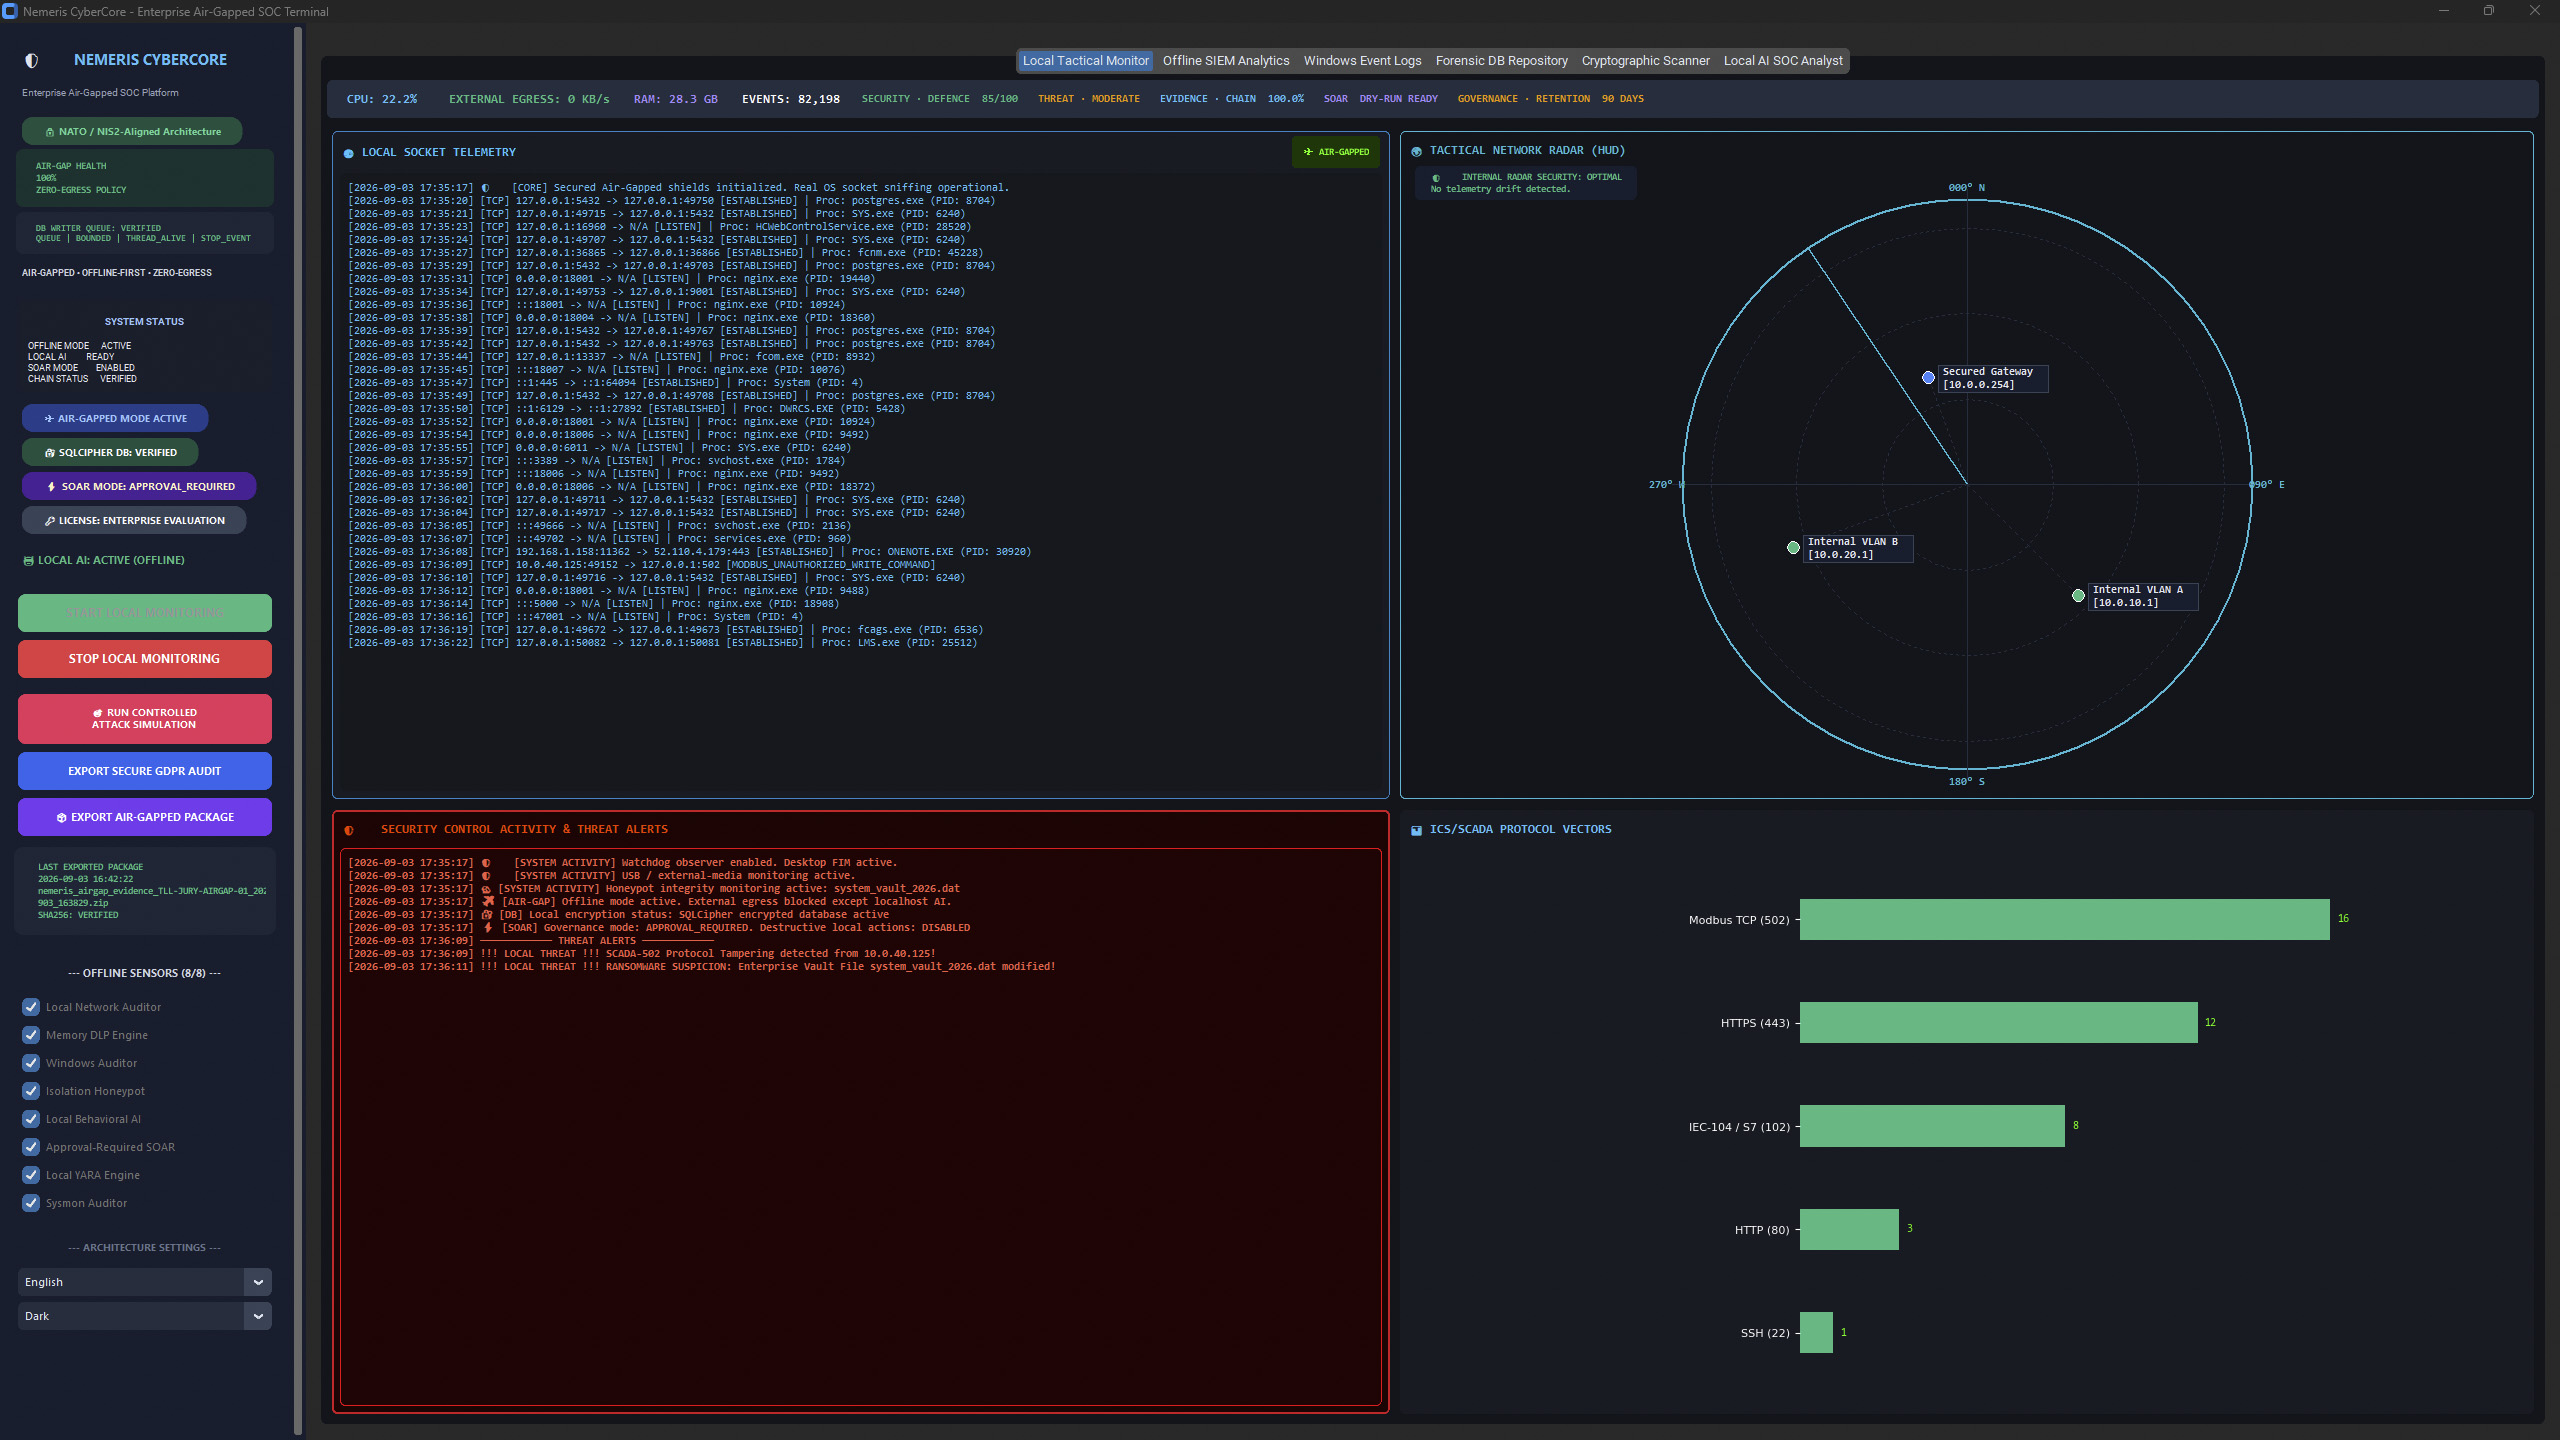This screenshot has width=2560, height=1440.
Task: Click the dot icon next to LOCAL SOCKET TELEMETRY
Action: (x=349, y=153)
